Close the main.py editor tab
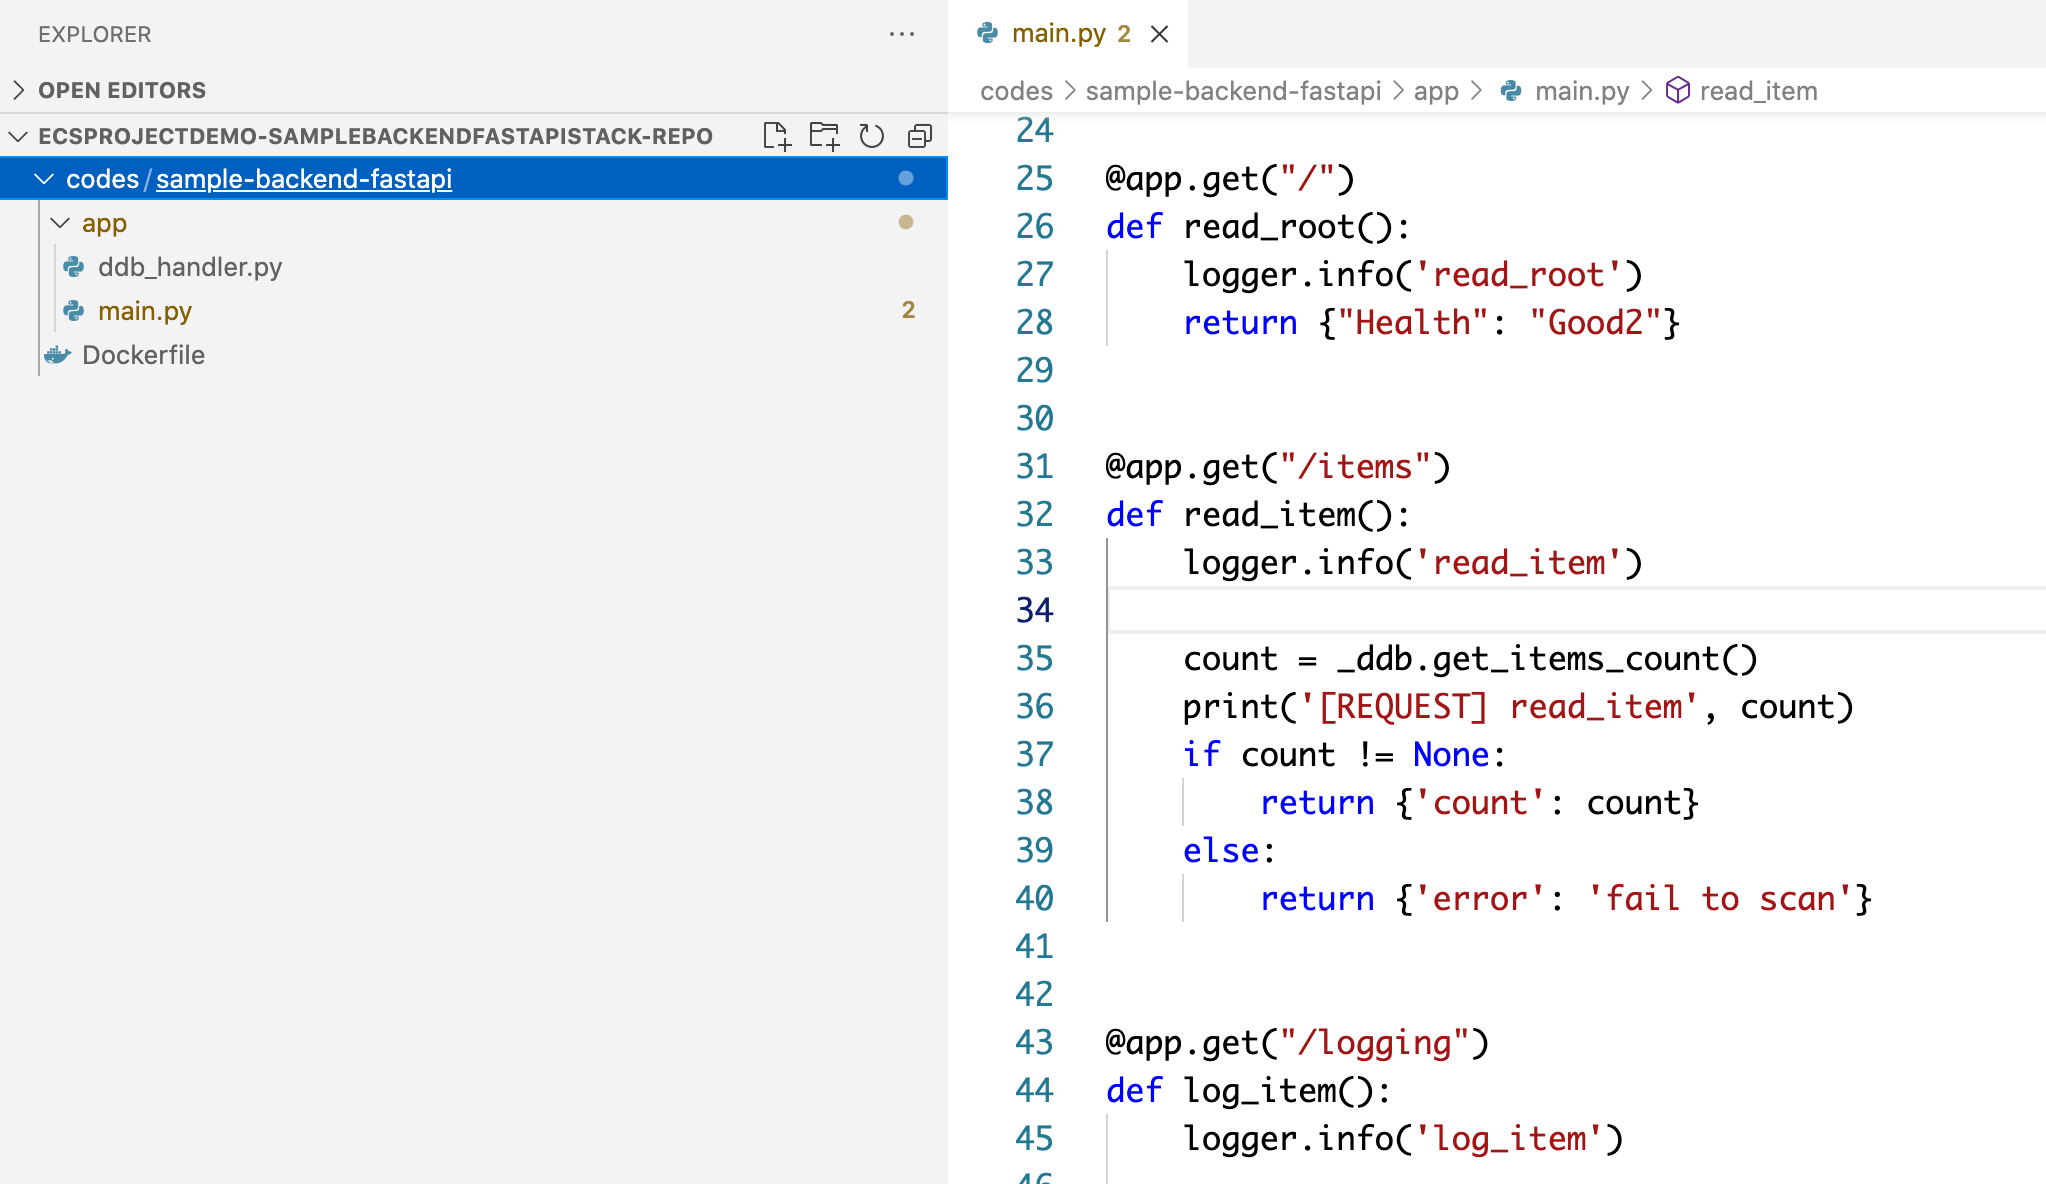Screen dimensions: 2046x1184 click(1160, 34)
